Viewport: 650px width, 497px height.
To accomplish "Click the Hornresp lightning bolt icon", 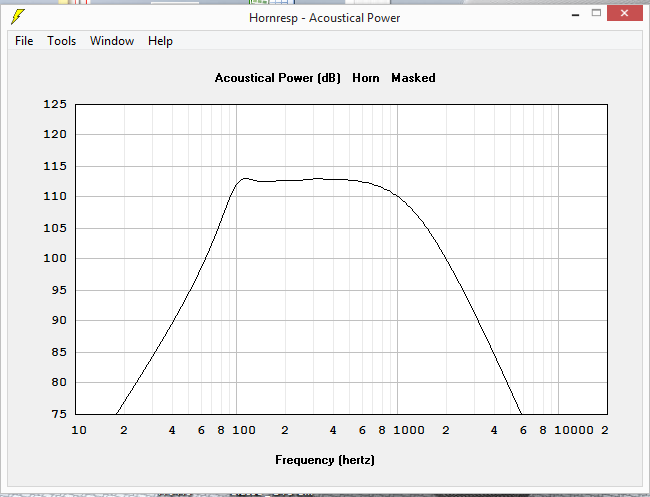I will tap(18, 17).
